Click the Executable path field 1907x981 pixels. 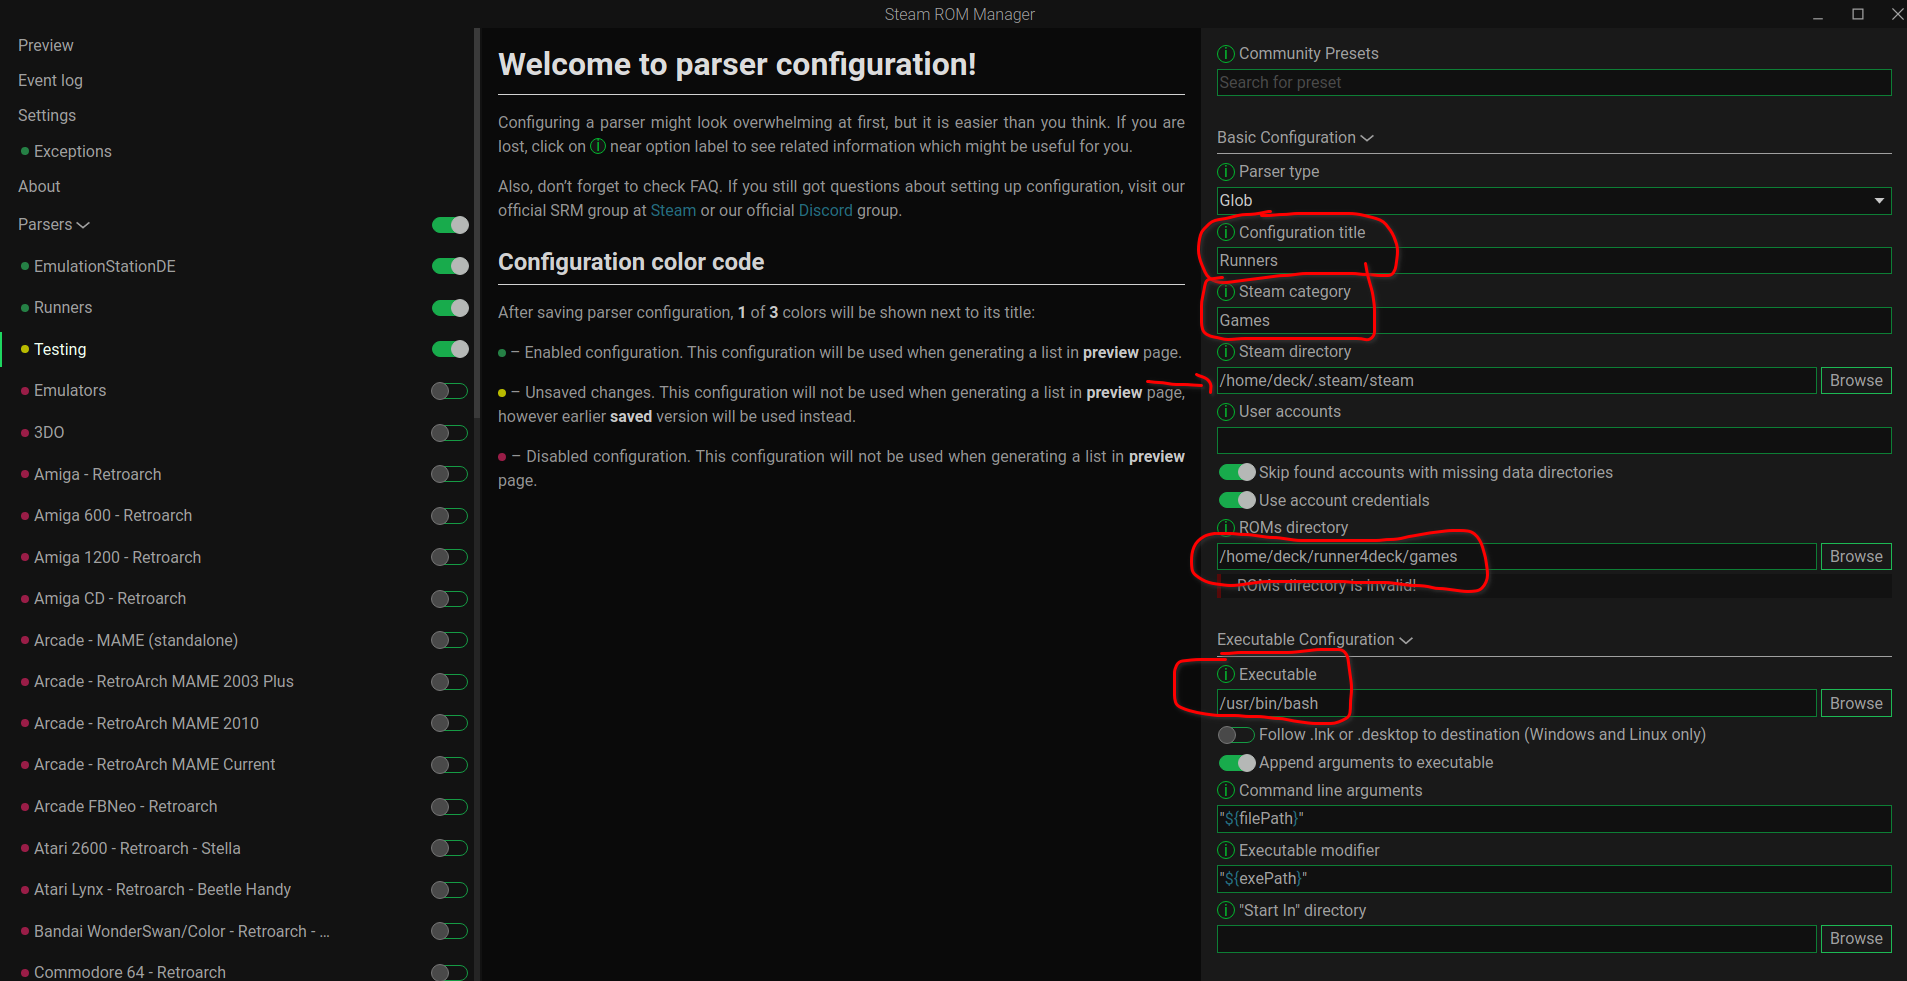pos(1517,704)
